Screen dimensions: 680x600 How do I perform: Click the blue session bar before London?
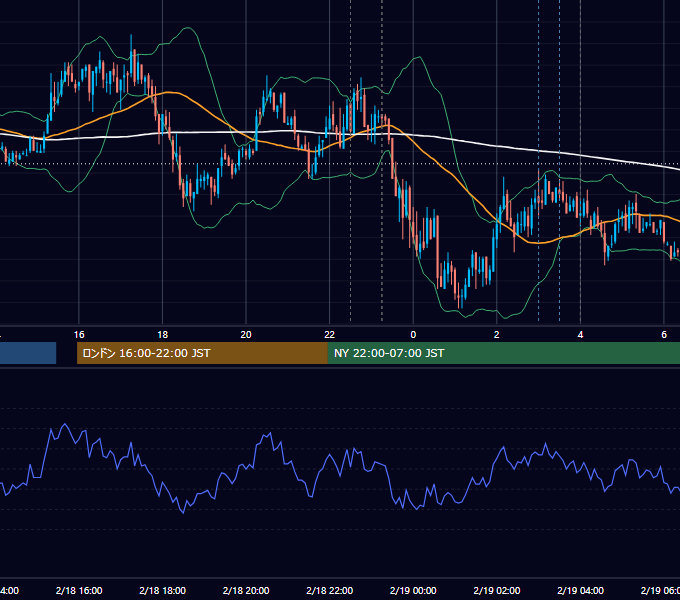(28, 353)
